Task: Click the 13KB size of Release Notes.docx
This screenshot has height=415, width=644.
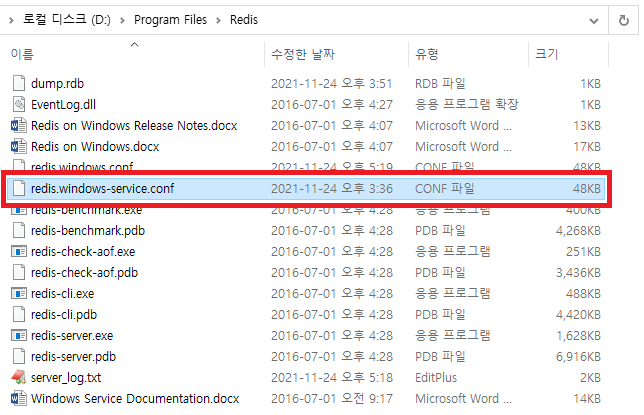Action: pyautogui.click(x=587, y=125)
